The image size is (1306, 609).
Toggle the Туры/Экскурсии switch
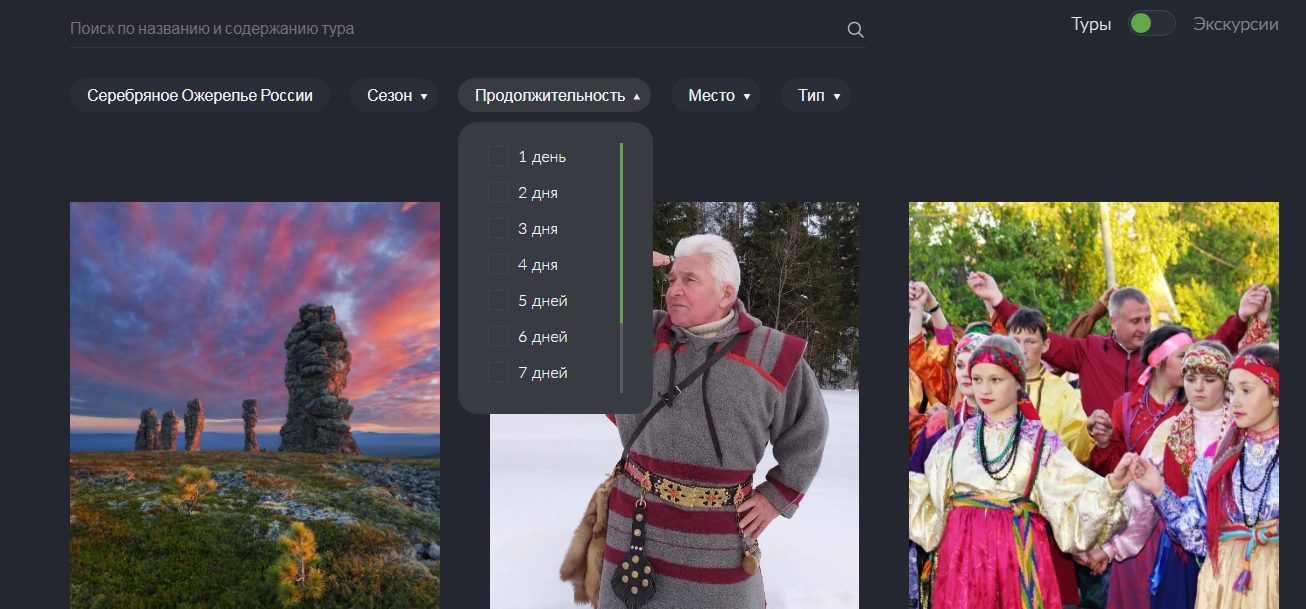click(1151, 24)
